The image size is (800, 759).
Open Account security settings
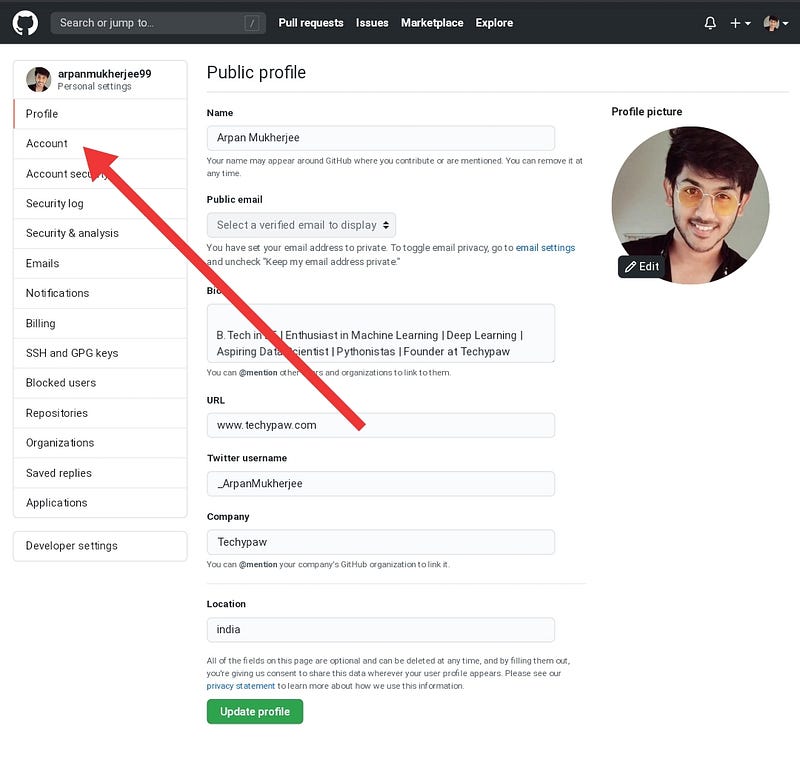coord(100,174)
